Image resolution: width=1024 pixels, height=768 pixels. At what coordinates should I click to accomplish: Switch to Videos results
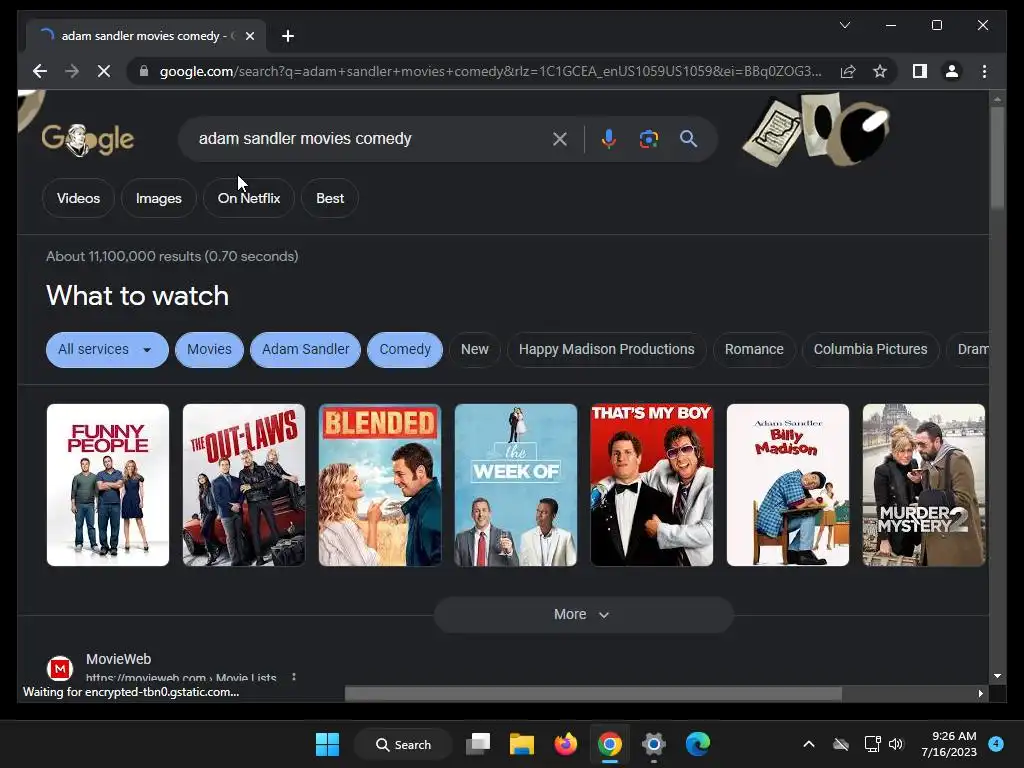click(78, 198)
